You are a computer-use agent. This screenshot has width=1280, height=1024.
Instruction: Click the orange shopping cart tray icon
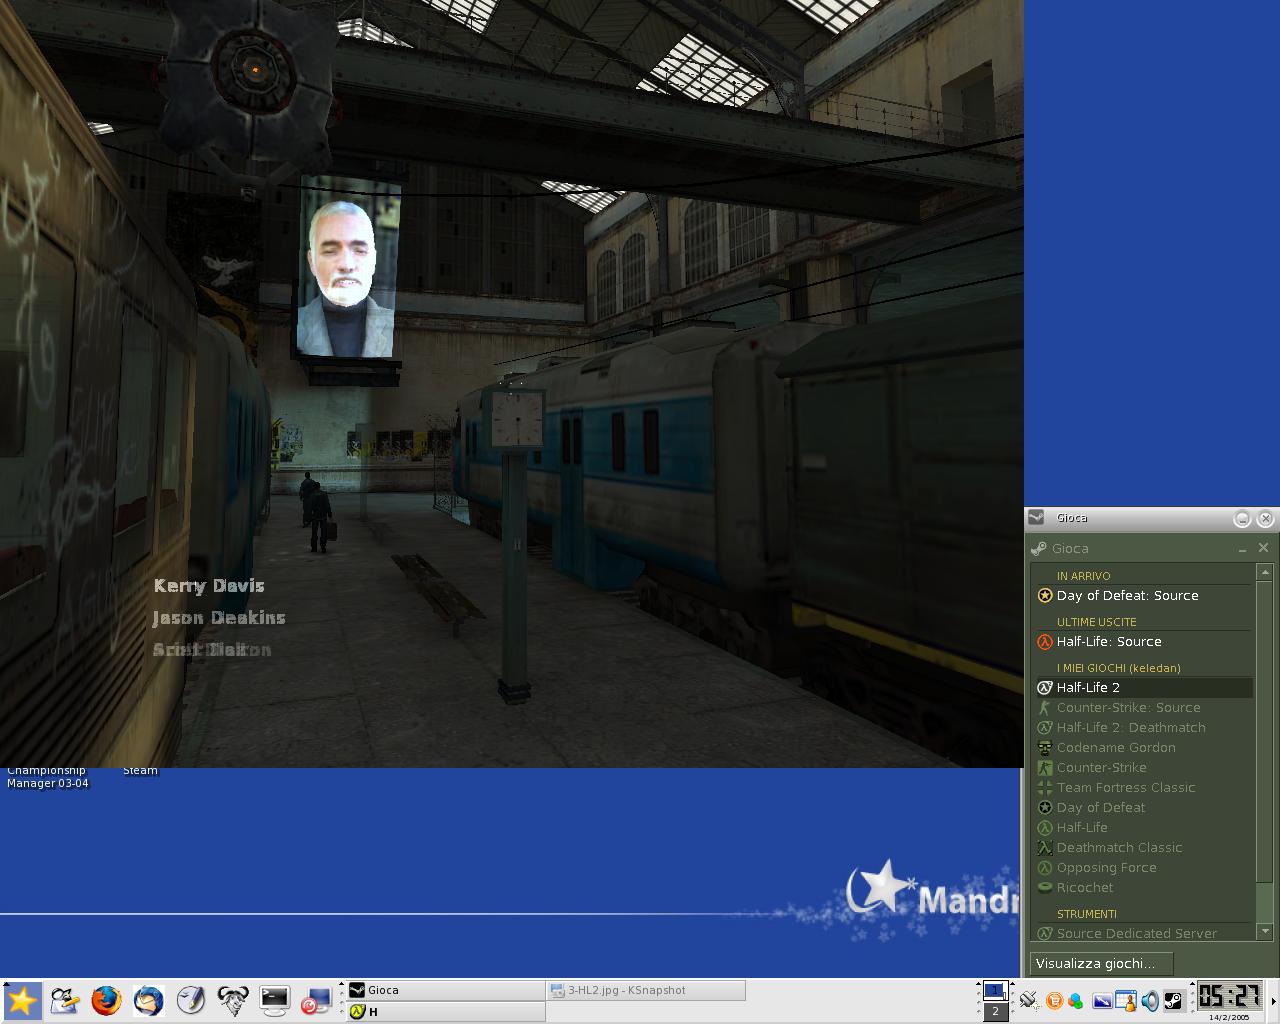pos(1054,1000)
